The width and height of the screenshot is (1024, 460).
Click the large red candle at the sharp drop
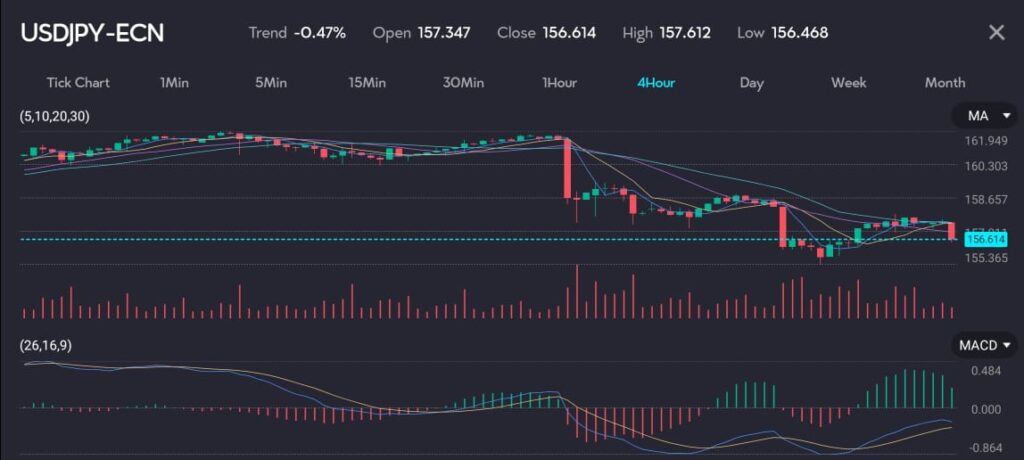pos(567,168)
